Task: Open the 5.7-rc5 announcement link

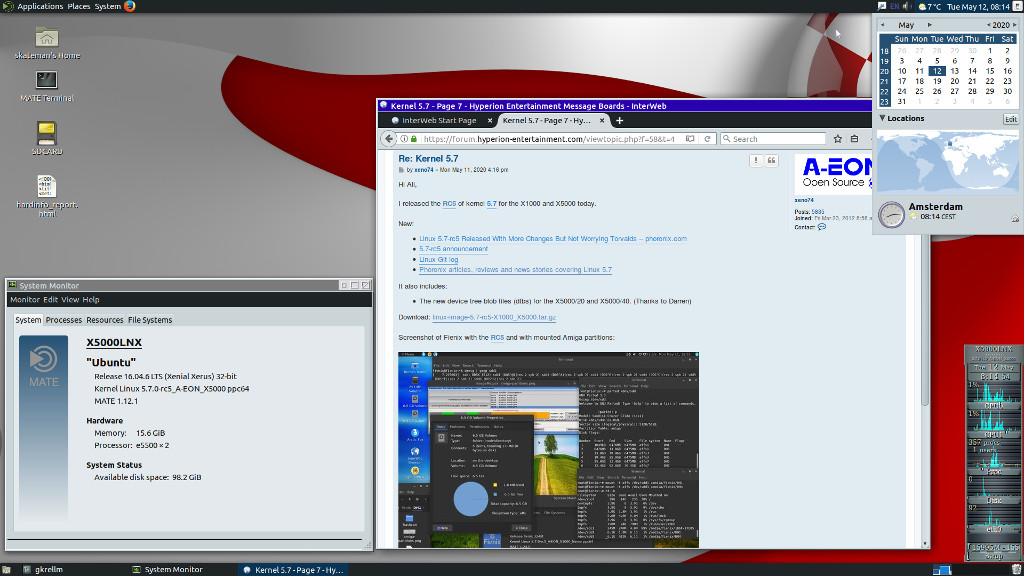Action: pyautogui.click(x=453, y=249)
